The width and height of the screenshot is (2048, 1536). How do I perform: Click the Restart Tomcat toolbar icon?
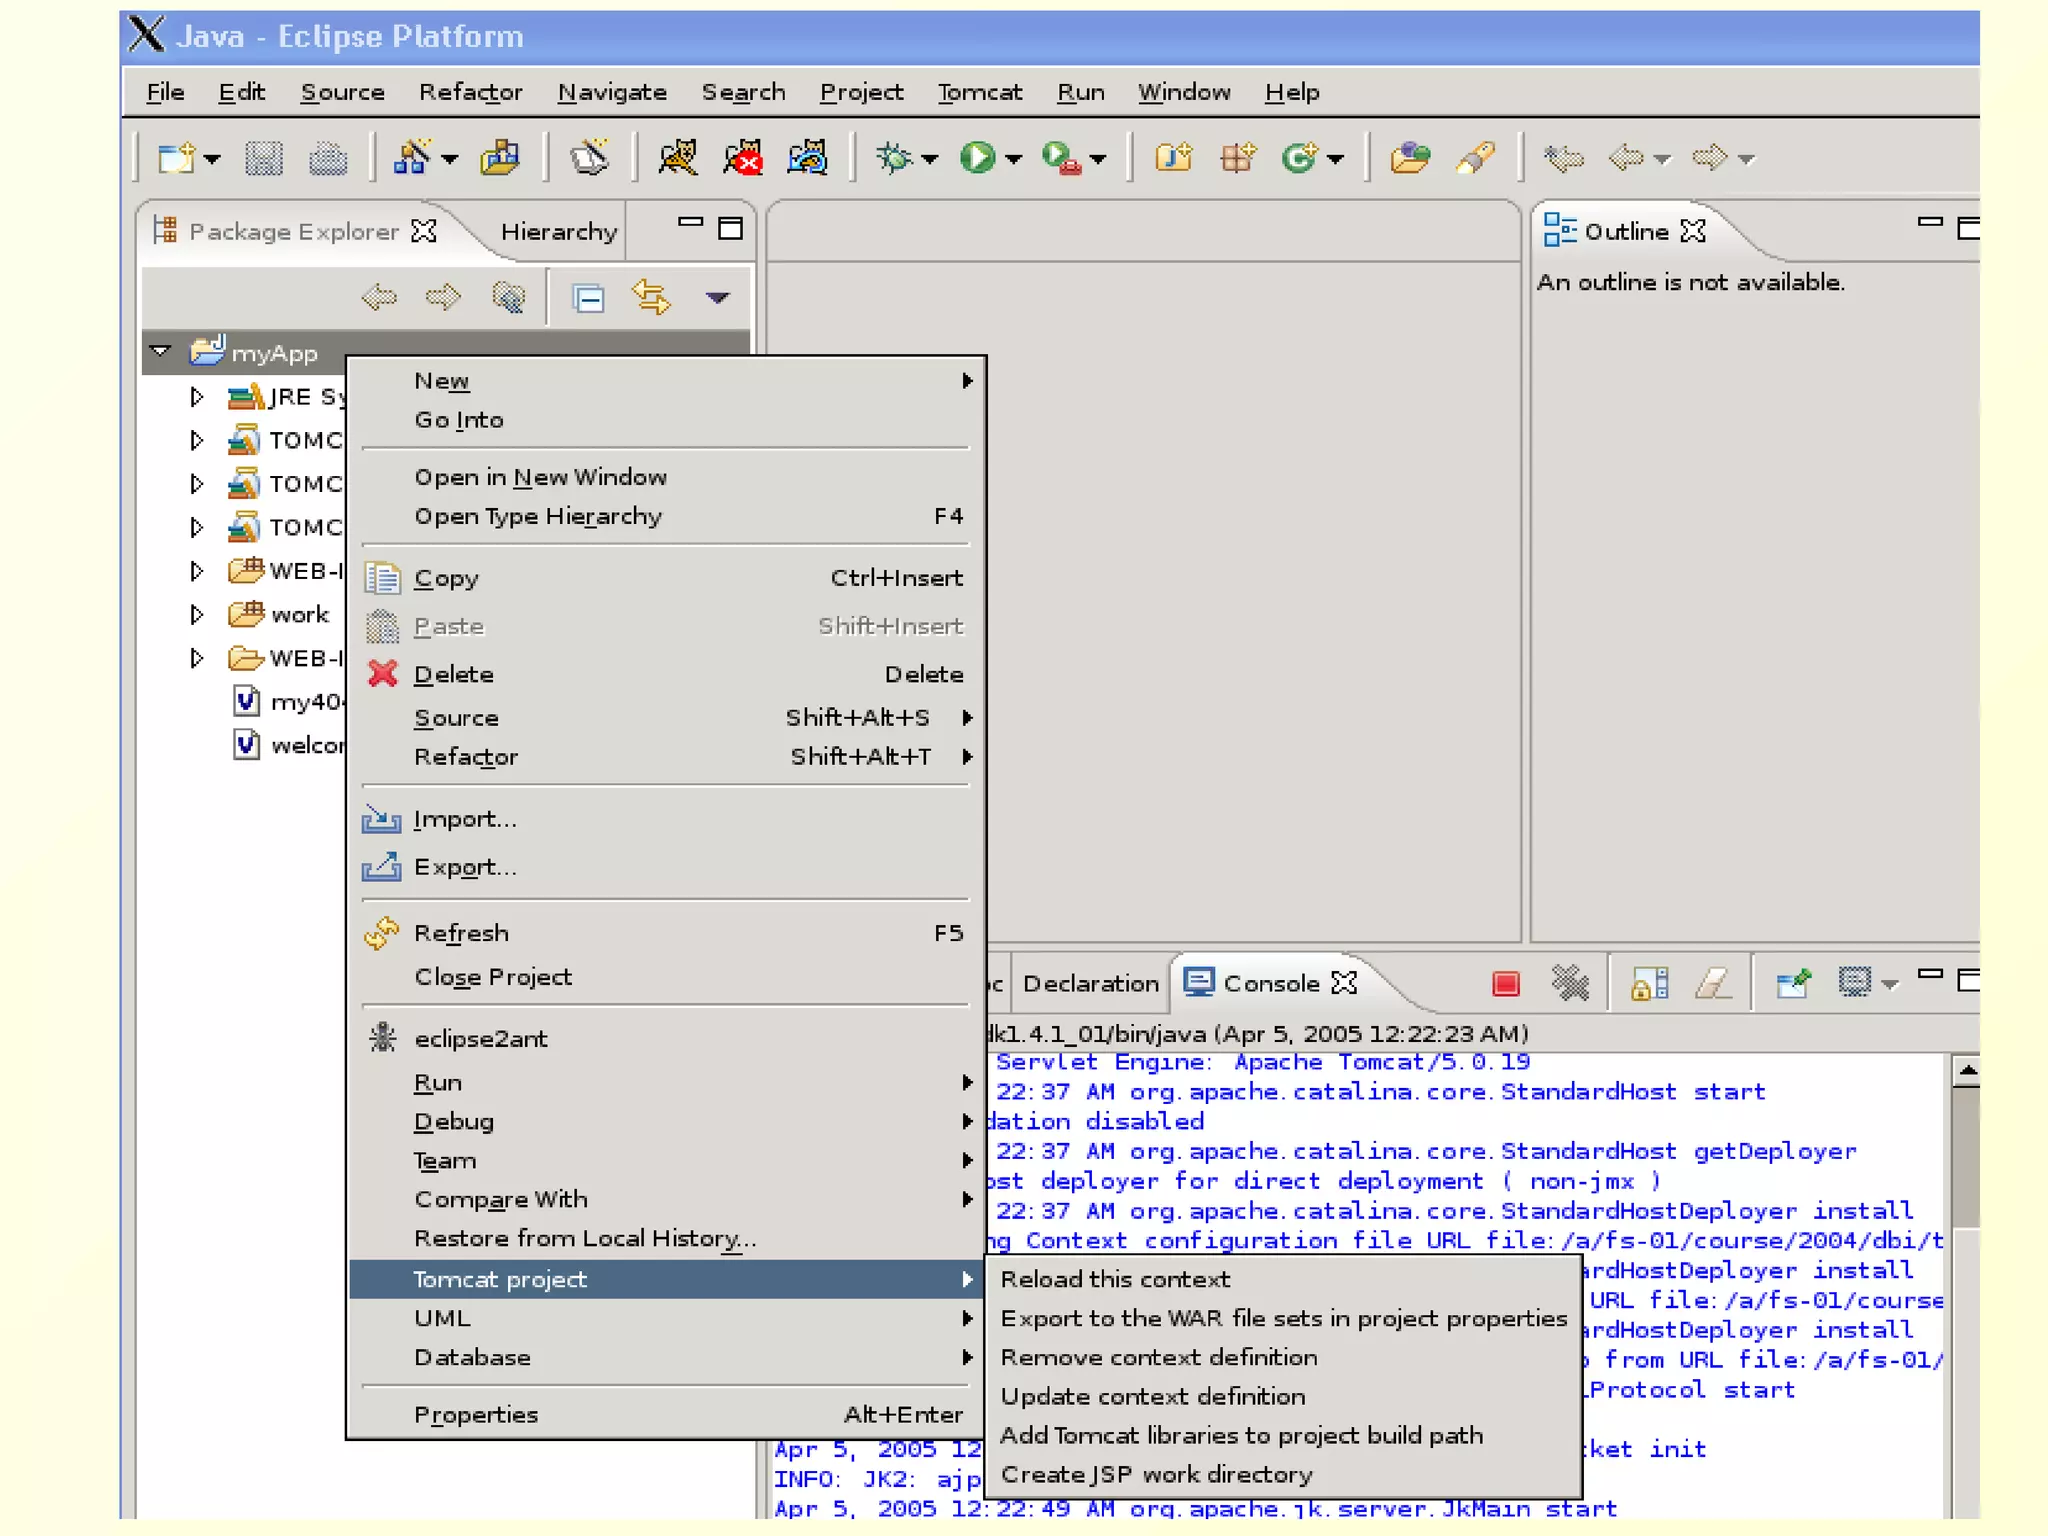(807, 158)
